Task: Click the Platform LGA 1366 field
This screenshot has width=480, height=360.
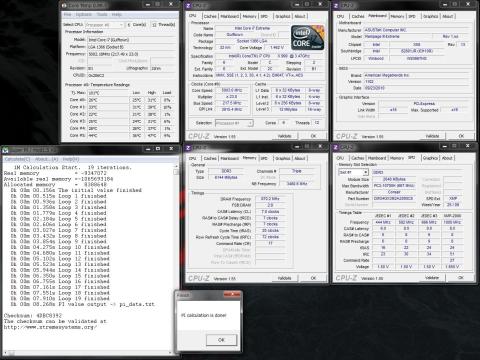Action: pyautogui.click(x=130, y=47)
